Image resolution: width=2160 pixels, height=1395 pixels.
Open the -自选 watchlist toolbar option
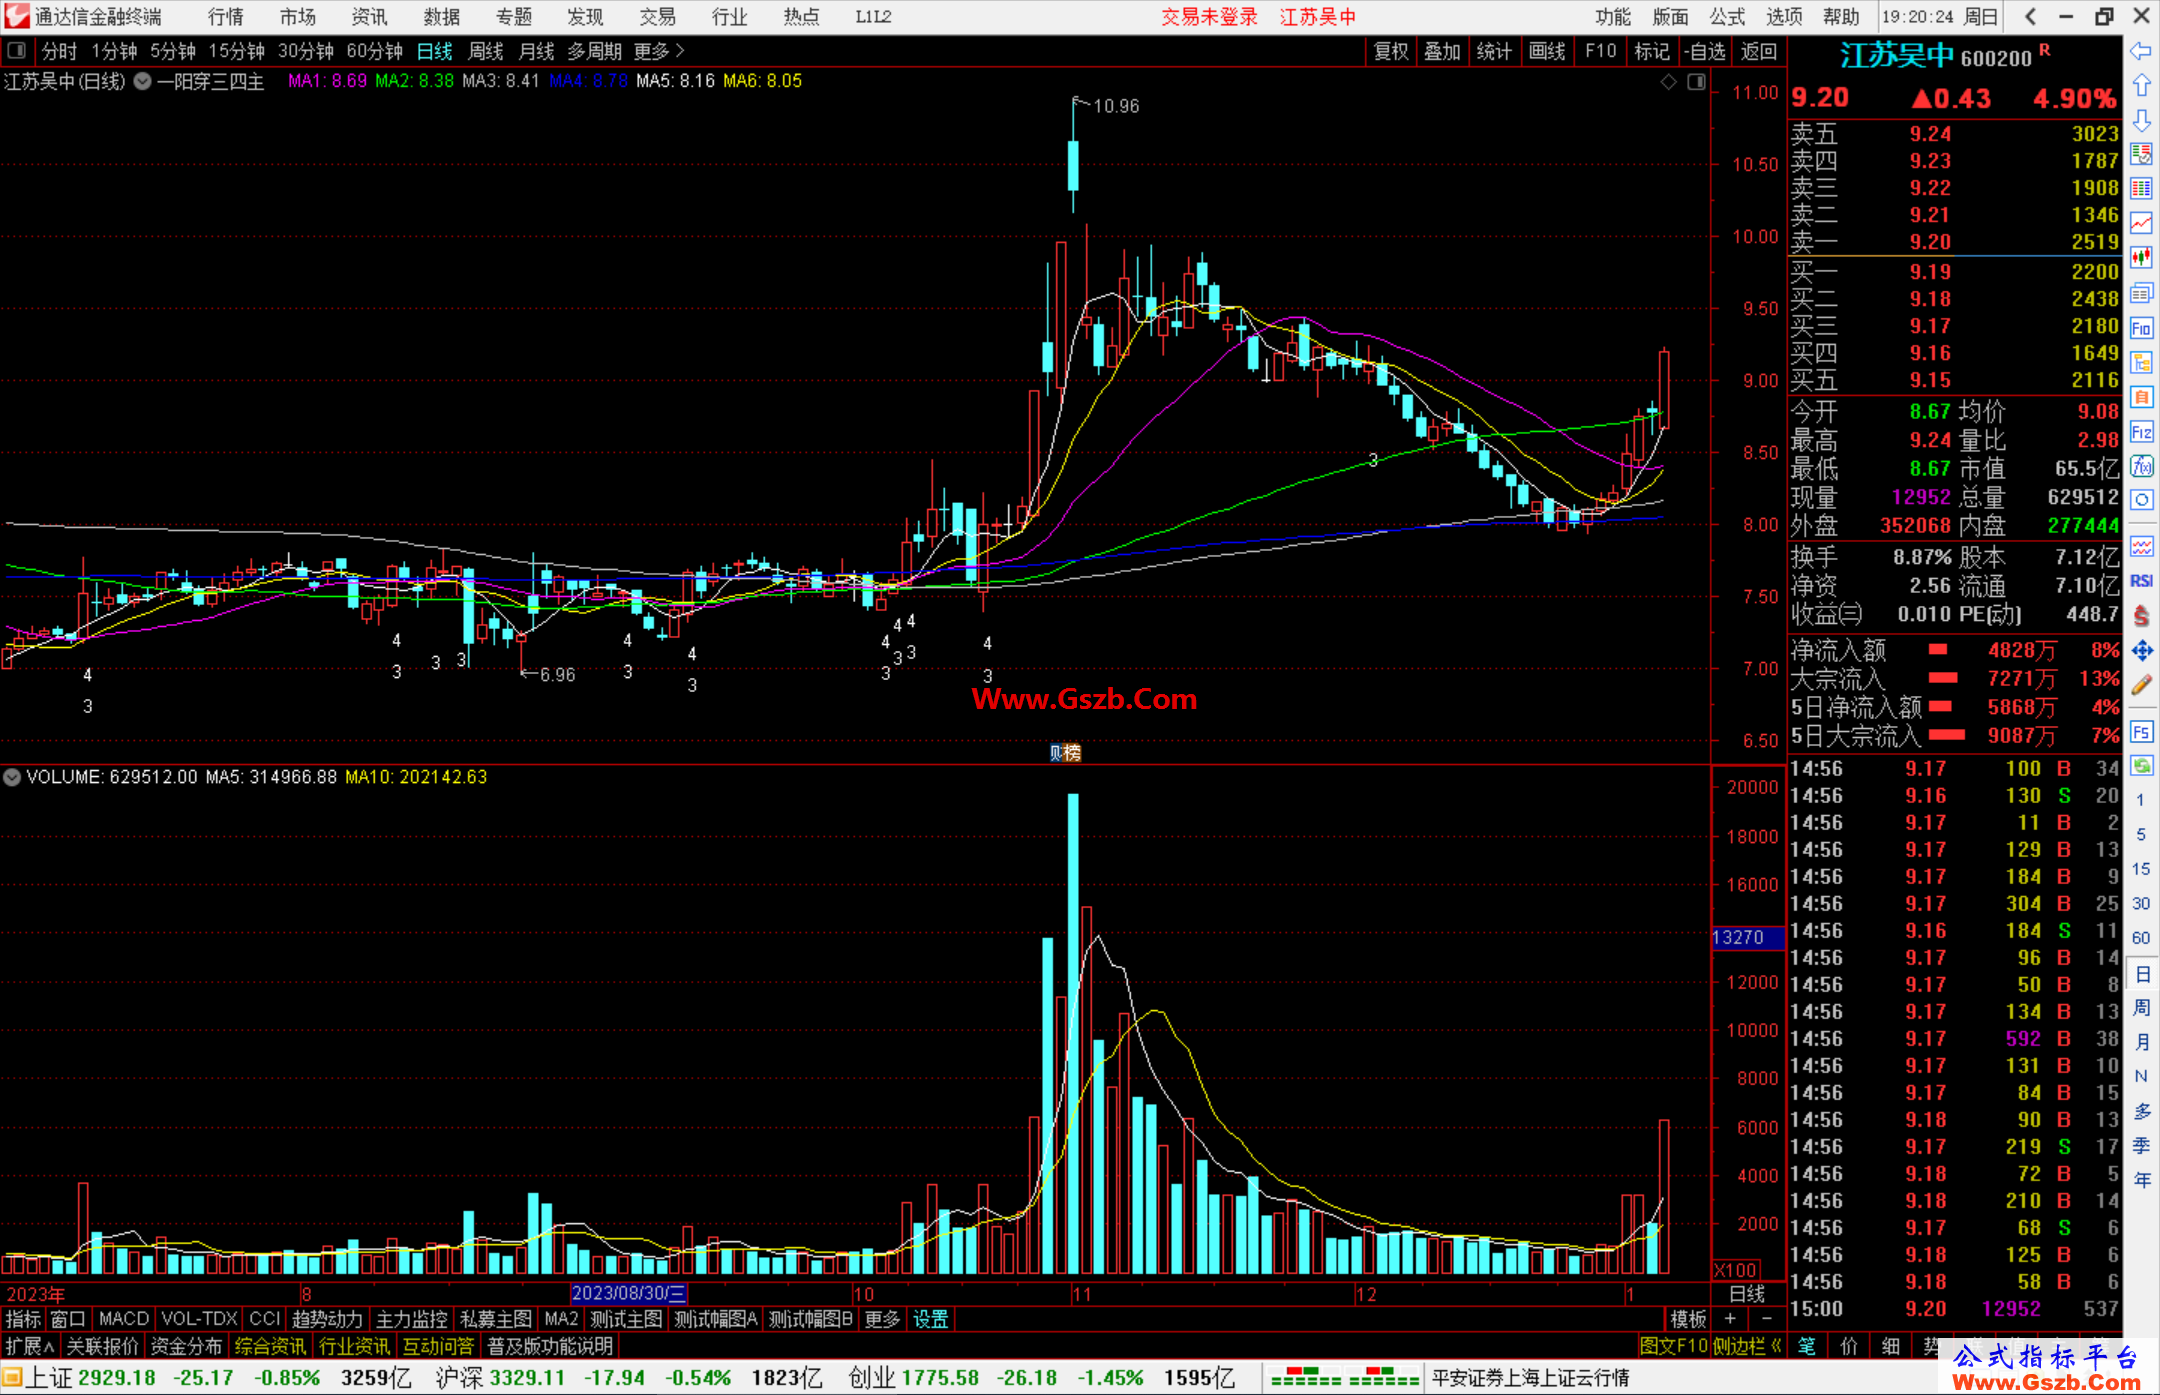pos(1704,51)
